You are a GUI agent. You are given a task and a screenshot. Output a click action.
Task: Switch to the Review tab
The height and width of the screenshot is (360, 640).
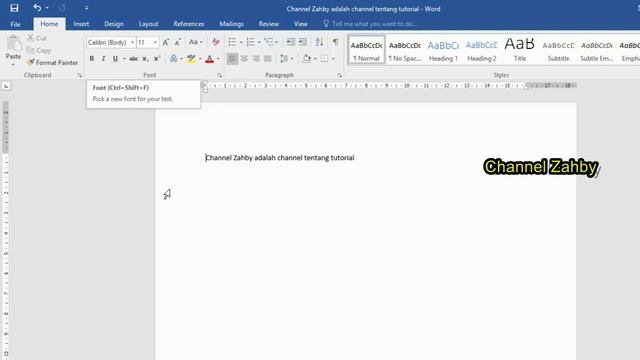click(269, 24)
